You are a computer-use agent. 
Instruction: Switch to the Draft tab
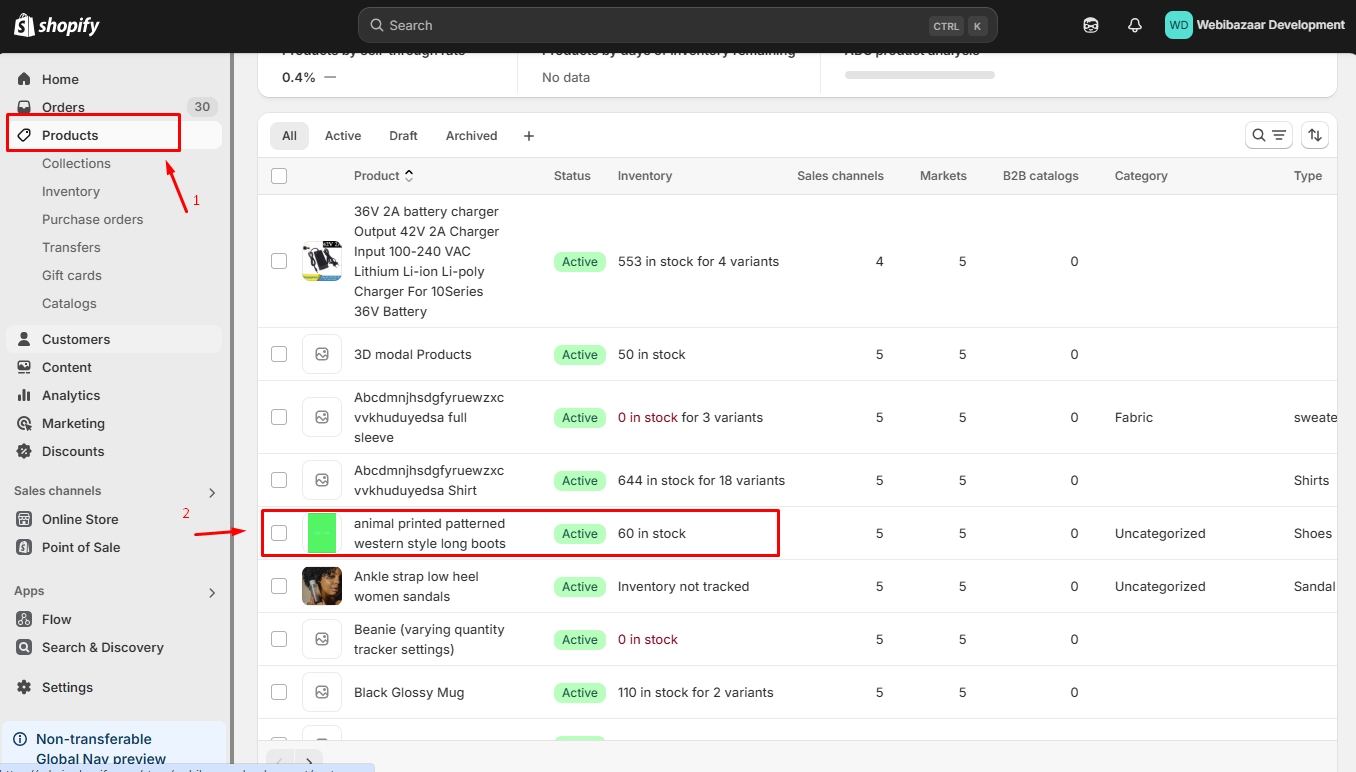click(x=403, y=136)
